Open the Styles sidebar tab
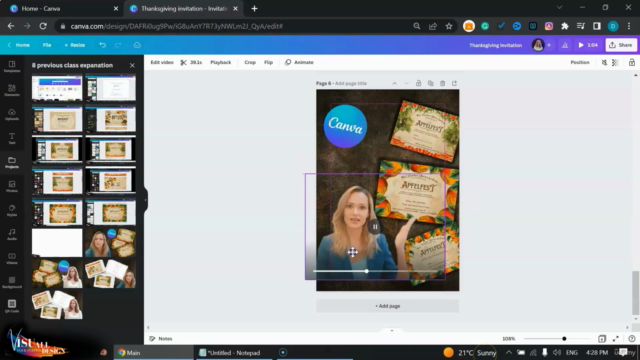This screenshot has width=640, height=360. [12, 211]
